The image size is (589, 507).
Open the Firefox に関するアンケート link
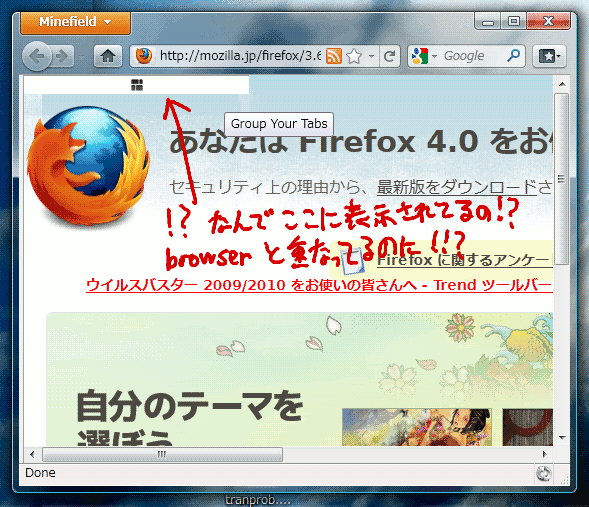click(x=465, y=260)
